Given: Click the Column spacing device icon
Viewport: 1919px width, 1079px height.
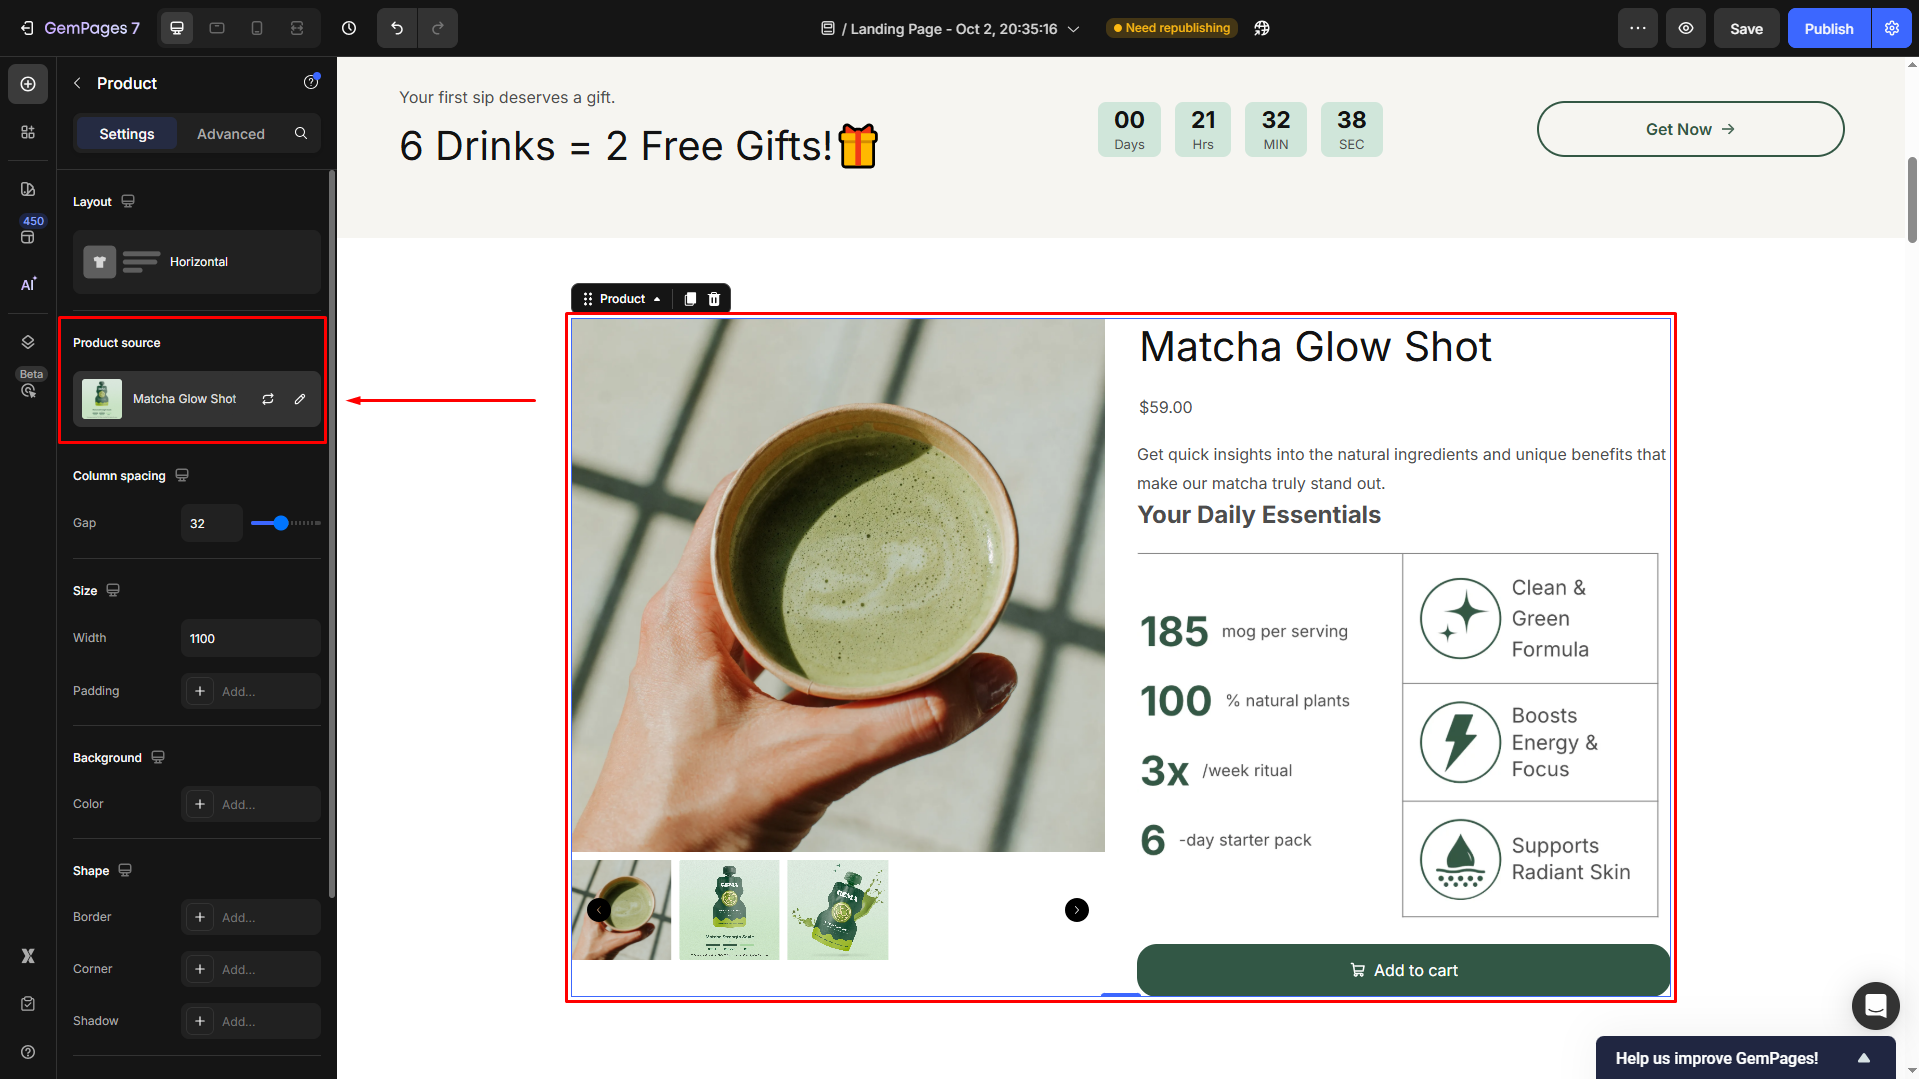Looking at the screenshot, I should click(182, 475).
